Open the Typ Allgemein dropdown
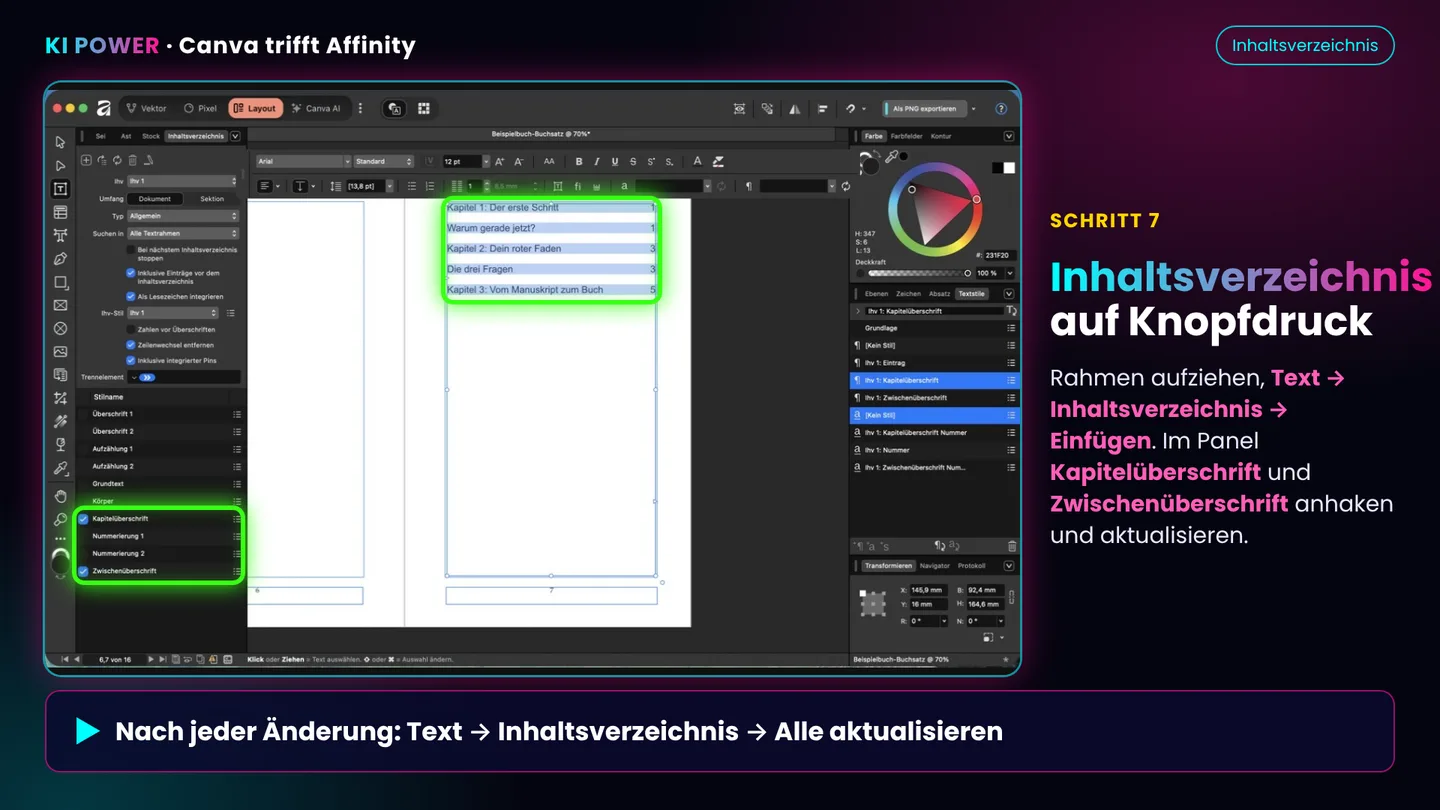This screenshot has height=810, width=1440. [182, 216]
